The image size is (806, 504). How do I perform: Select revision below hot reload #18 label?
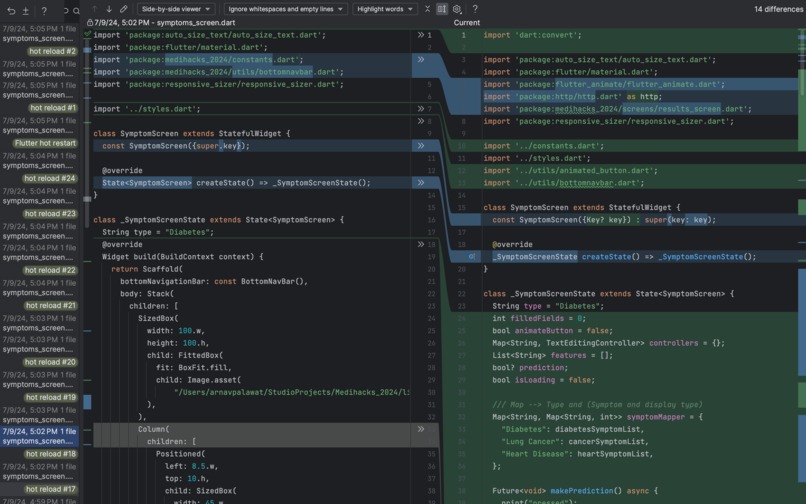click(39, 472)
